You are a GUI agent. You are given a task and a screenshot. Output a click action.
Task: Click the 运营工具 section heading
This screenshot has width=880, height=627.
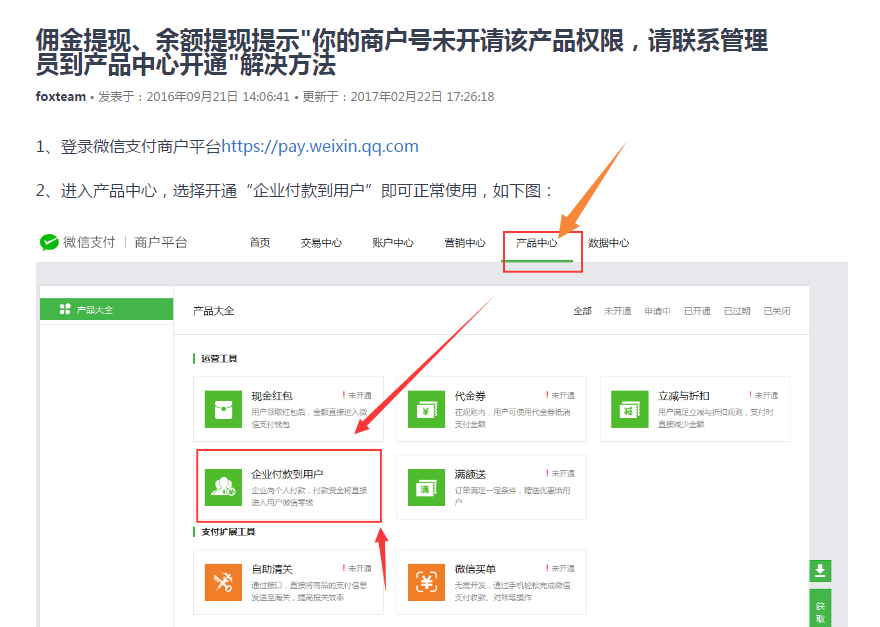[219, 359]
